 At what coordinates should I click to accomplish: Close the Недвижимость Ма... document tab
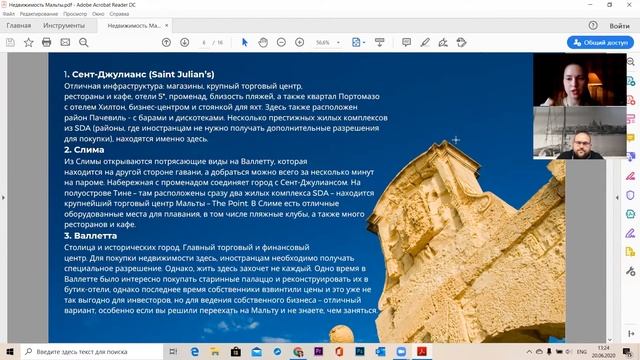click(x=167, y=26)
